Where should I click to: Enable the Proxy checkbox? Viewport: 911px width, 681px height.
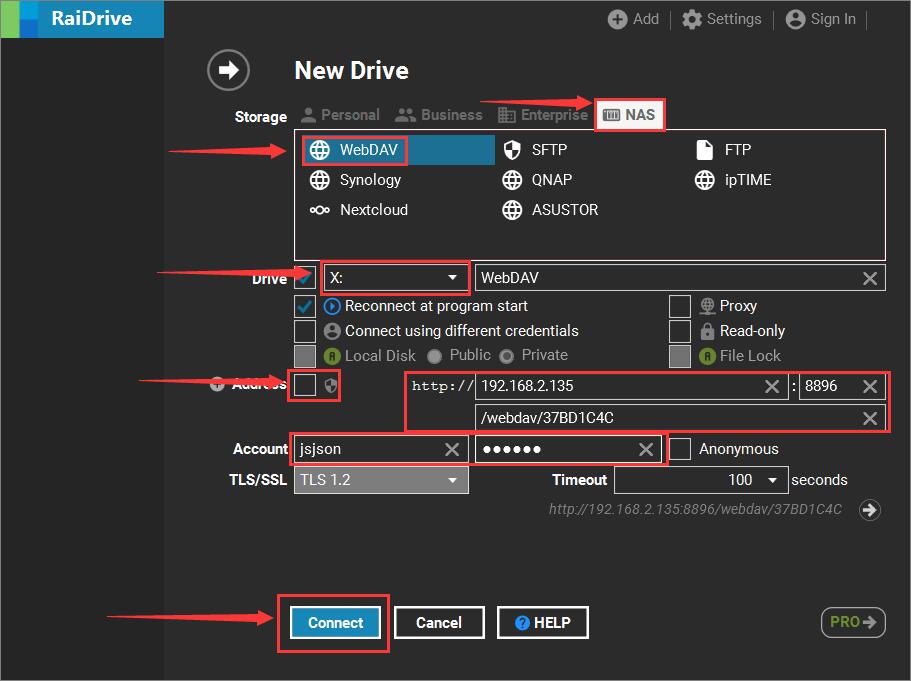coord(680,306)
